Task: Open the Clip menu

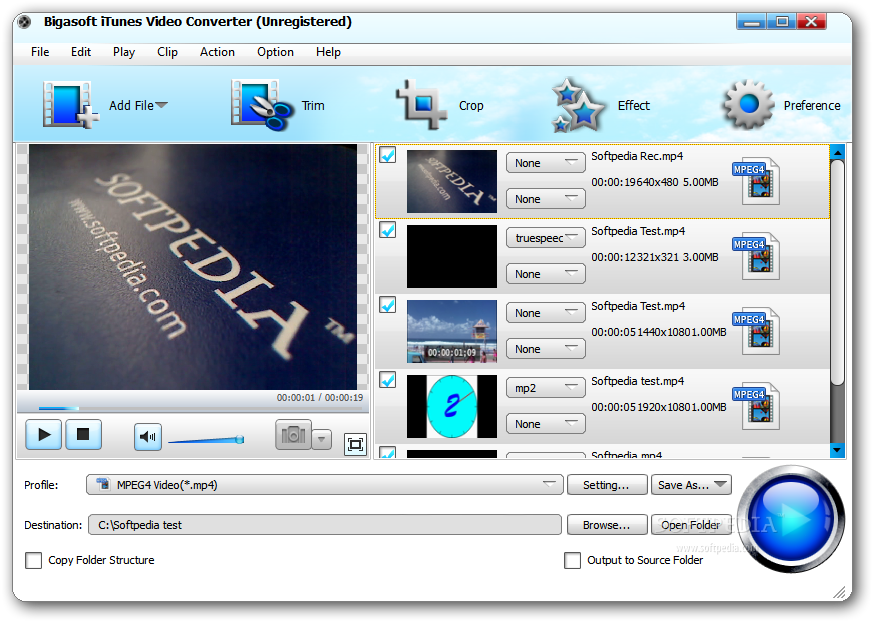Action: (x=167, y=52)
